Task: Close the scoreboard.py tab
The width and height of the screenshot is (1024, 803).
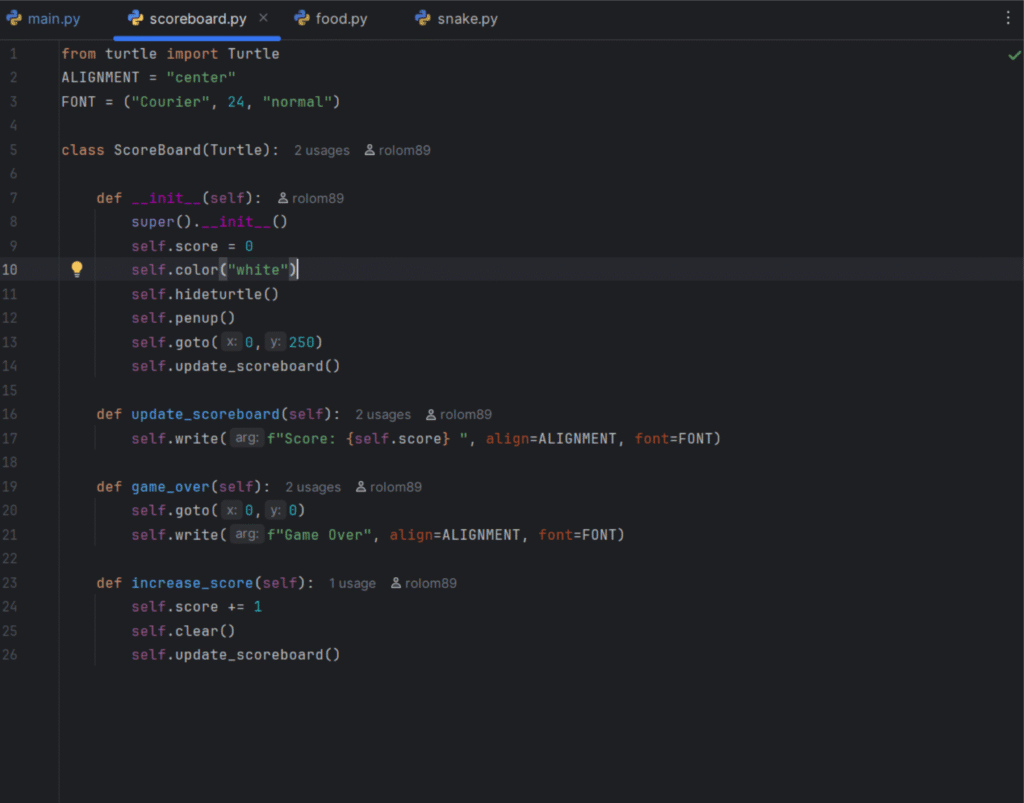Action: [x=263, y=18]
